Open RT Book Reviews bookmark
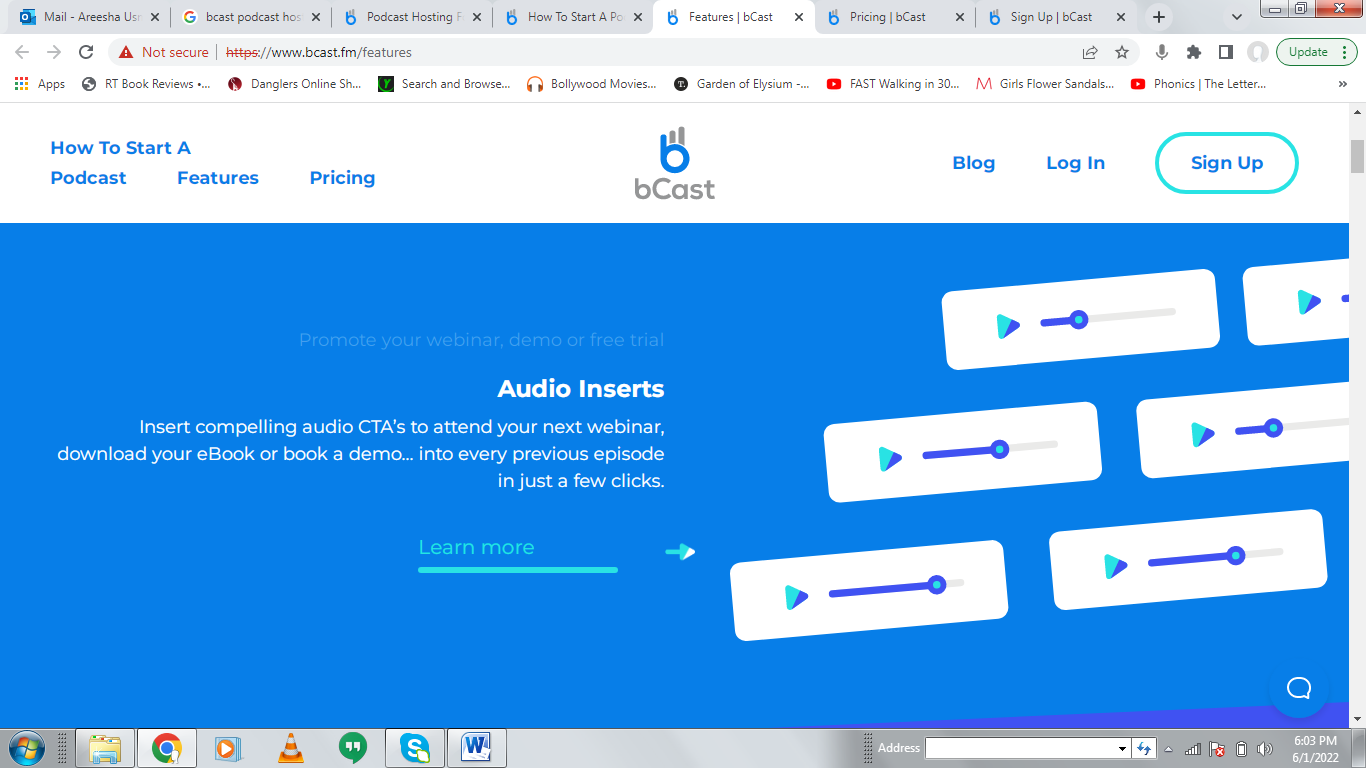This screenshot has width=1366, height=768. pyautogui.click(x=147, y=84)
